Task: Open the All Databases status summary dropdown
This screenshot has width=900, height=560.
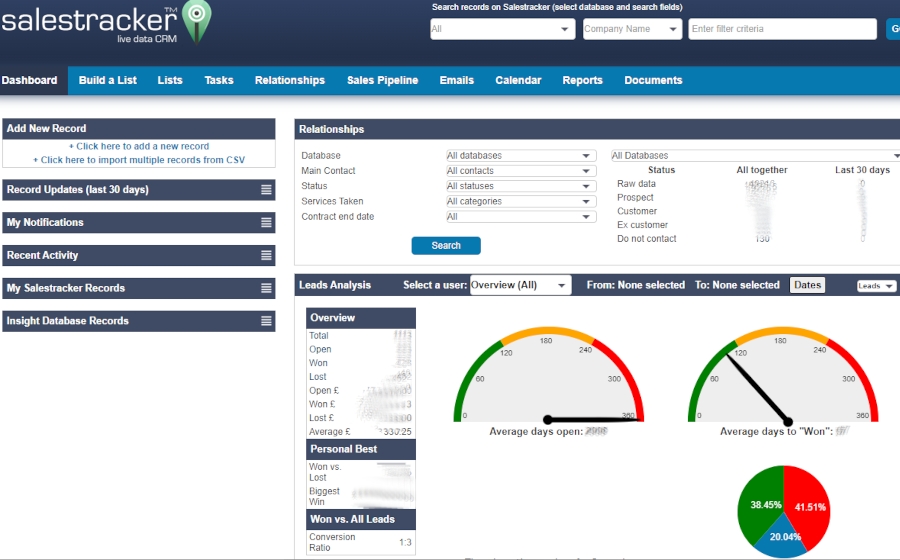Action: (755, 155)
